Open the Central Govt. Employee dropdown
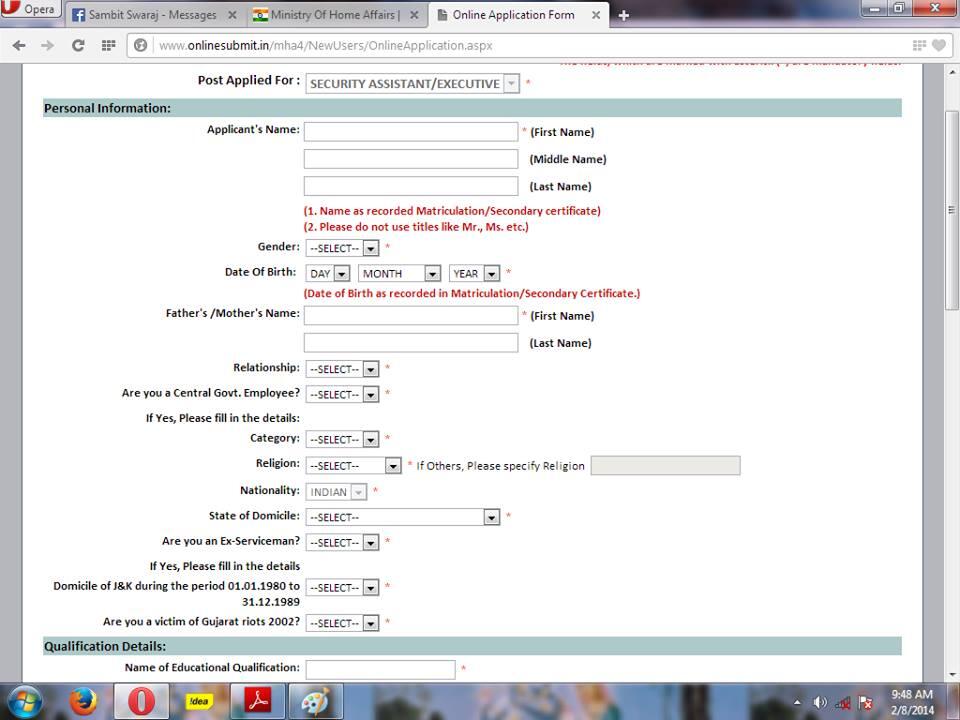The width and height of the screenshot is (960, 720). 342,394
